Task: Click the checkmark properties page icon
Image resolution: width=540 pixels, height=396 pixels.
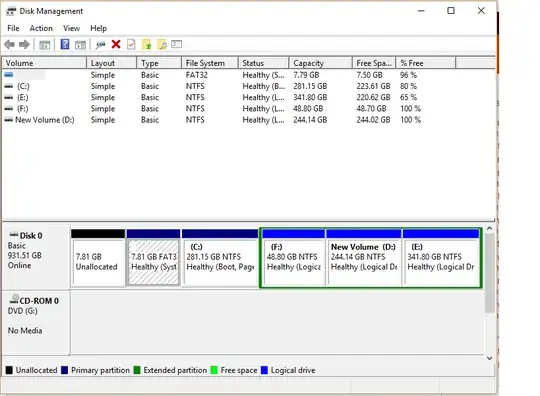Action: coord(131,44)
